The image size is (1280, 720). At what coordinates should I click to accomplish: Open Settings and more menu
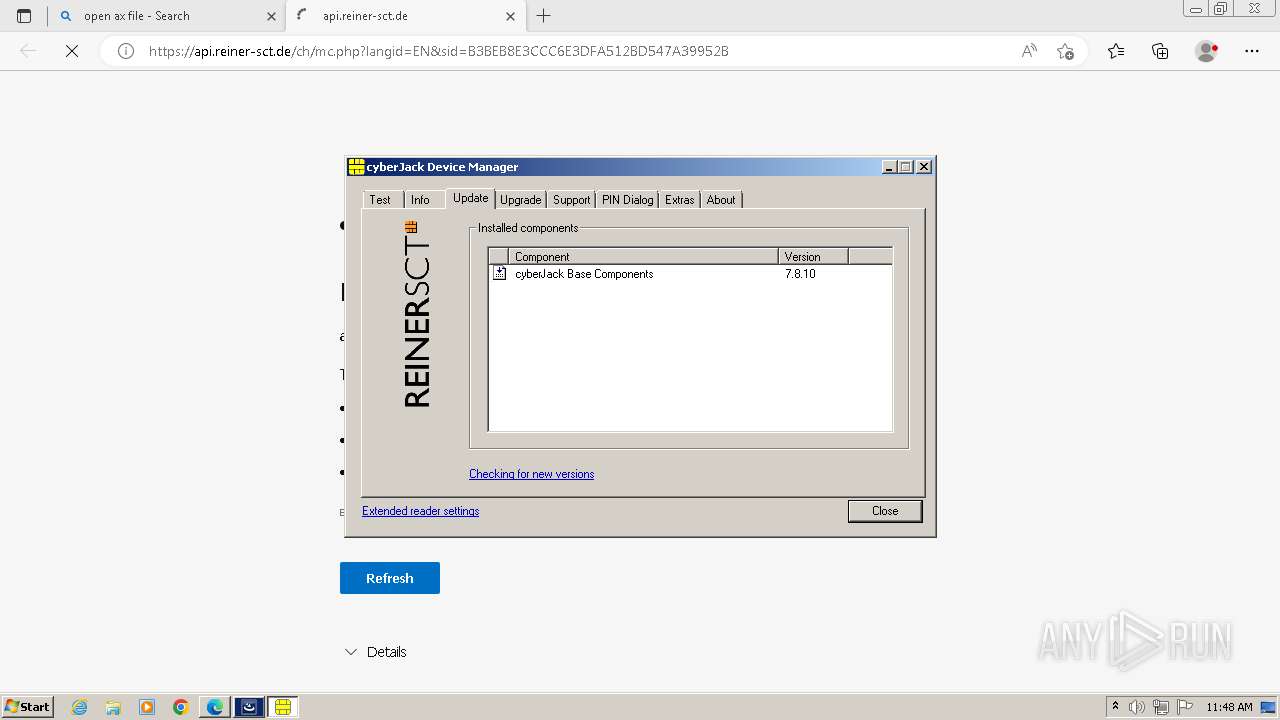pyautogui.click(x=1252, y=51)
